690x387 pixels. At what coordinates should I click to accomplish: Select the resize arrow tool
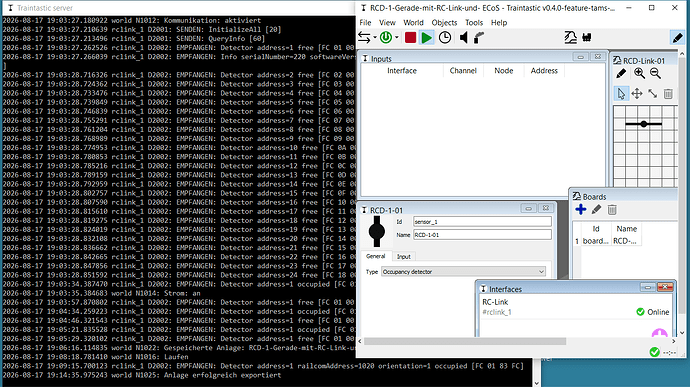653,93
